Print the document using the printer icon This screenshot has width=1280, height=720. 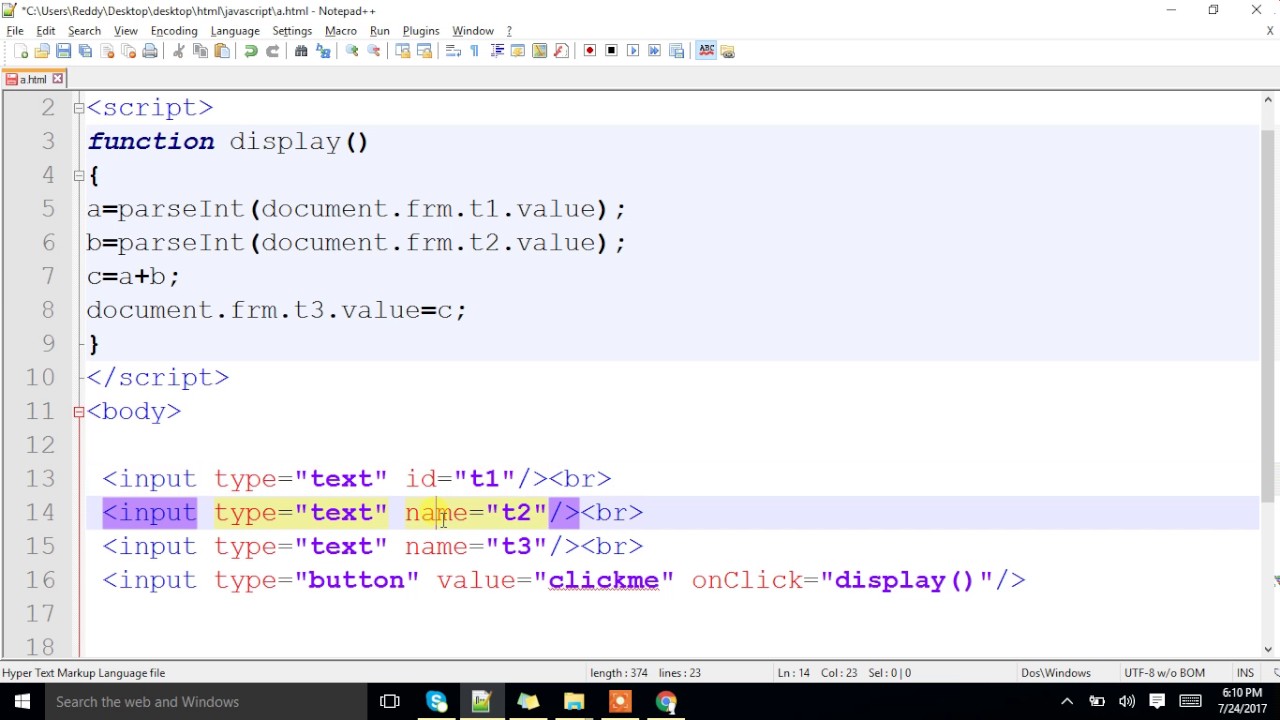(x=150, y=51)
